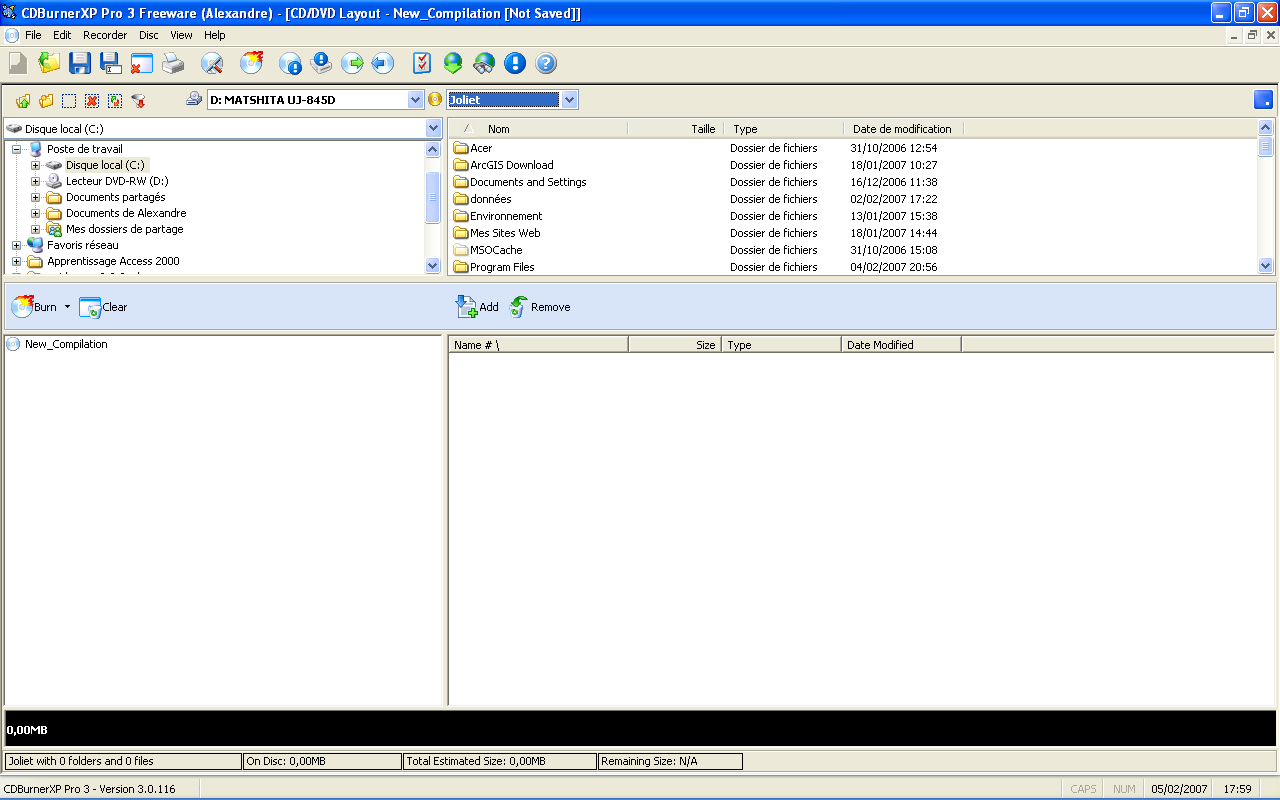Click the folder tree vertical scrollbar thumb

[x=433, y=197]
